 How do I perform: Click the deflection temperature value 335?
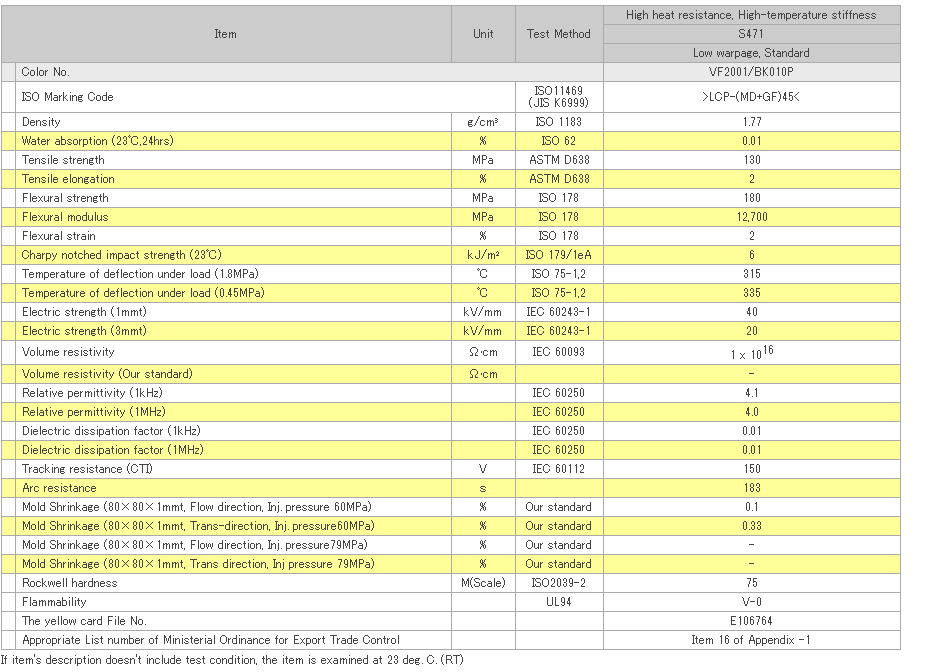(x=751, y=293)
